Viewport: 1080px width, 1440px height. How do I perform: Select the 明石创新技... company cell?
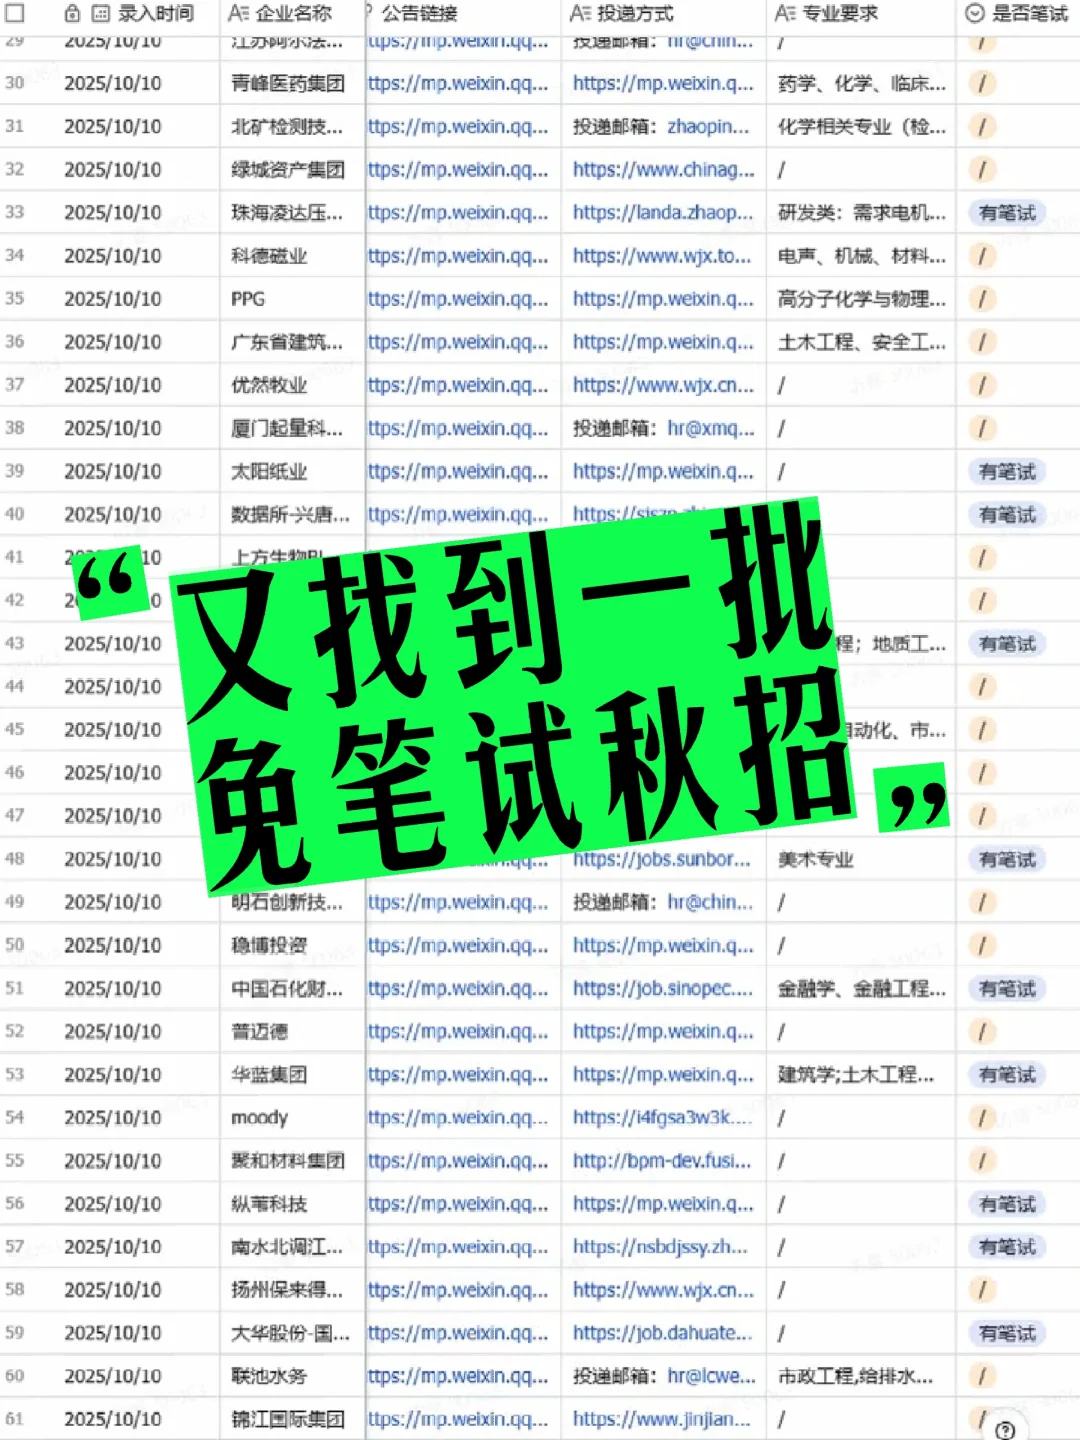292,902
